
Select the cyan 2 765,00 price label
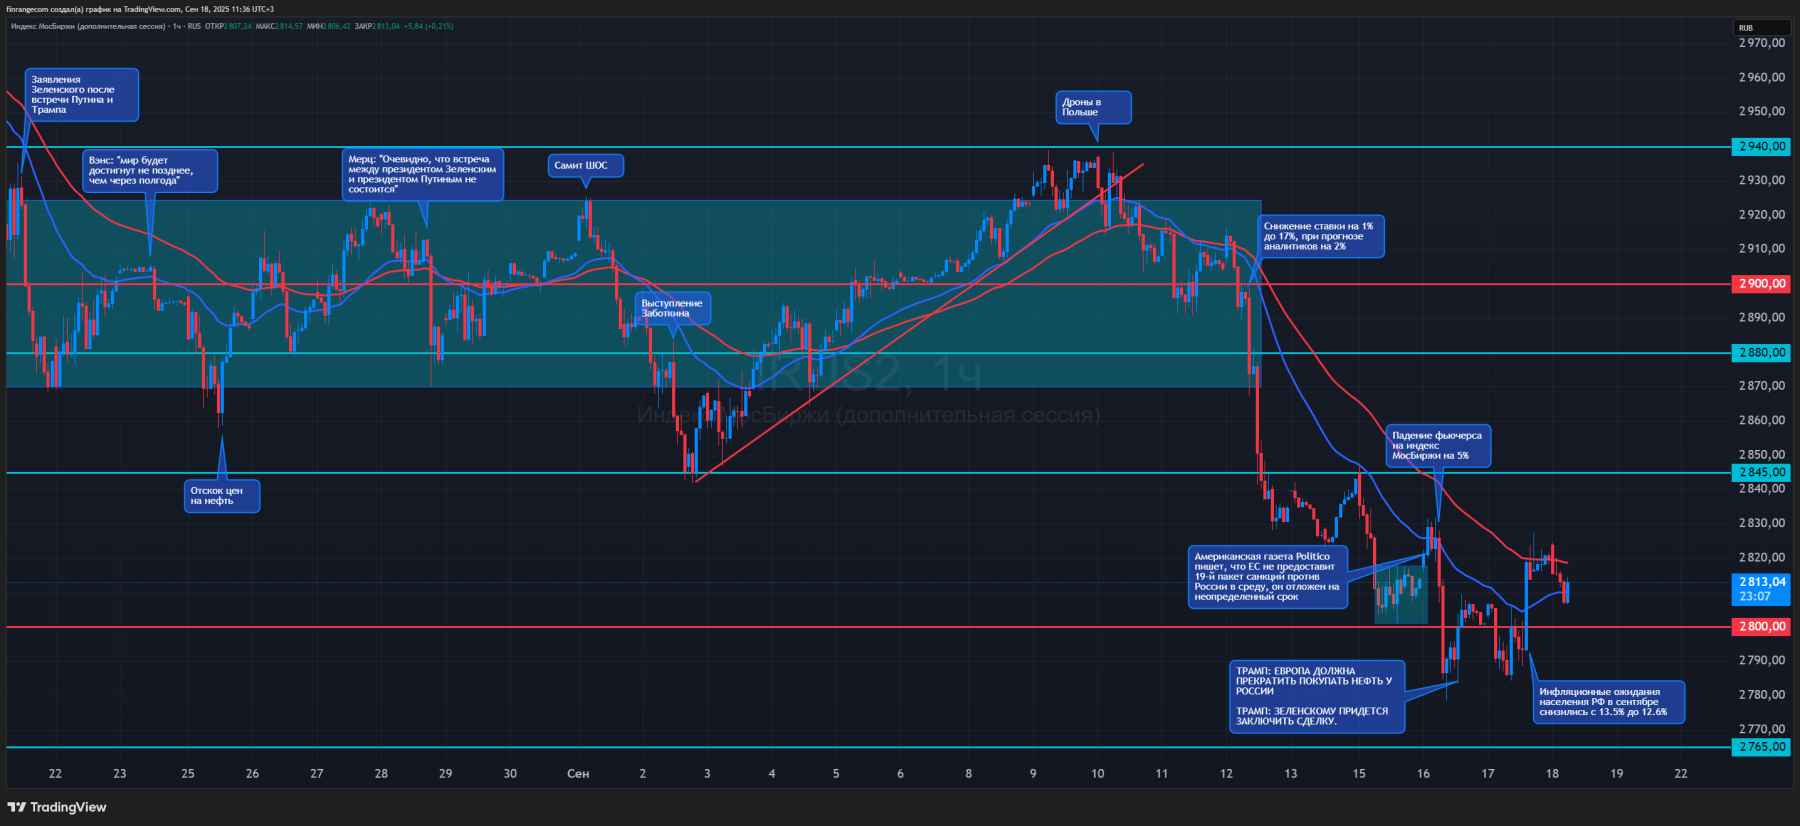coord(1761,747)
